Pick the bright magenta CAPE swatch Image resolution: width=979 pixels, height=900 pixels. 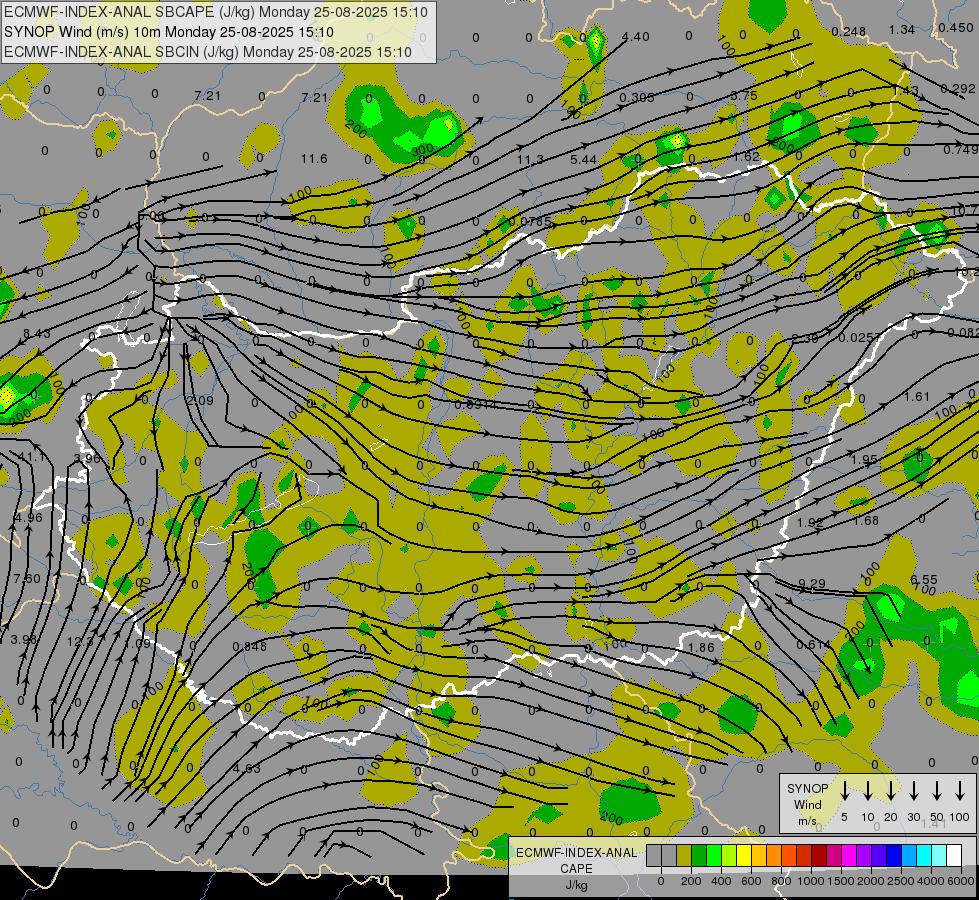(x=849, y=855)
